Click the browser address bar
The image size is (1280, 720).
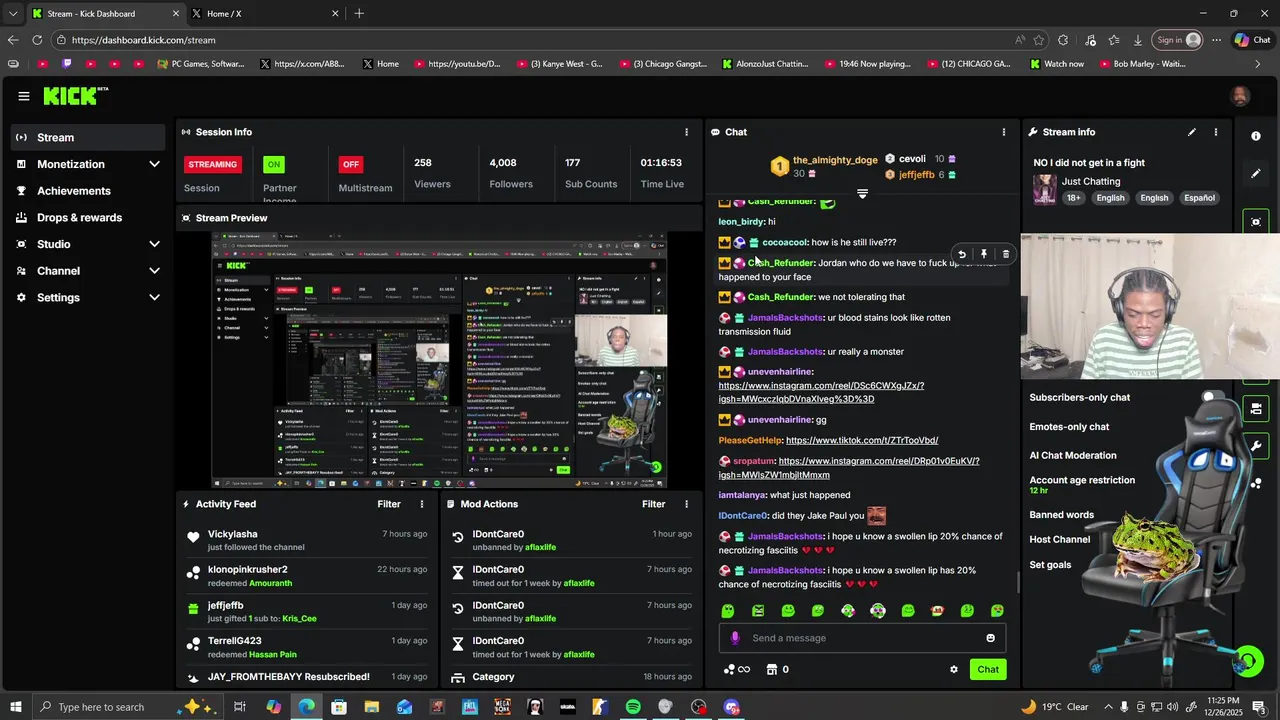pos(540,40)
